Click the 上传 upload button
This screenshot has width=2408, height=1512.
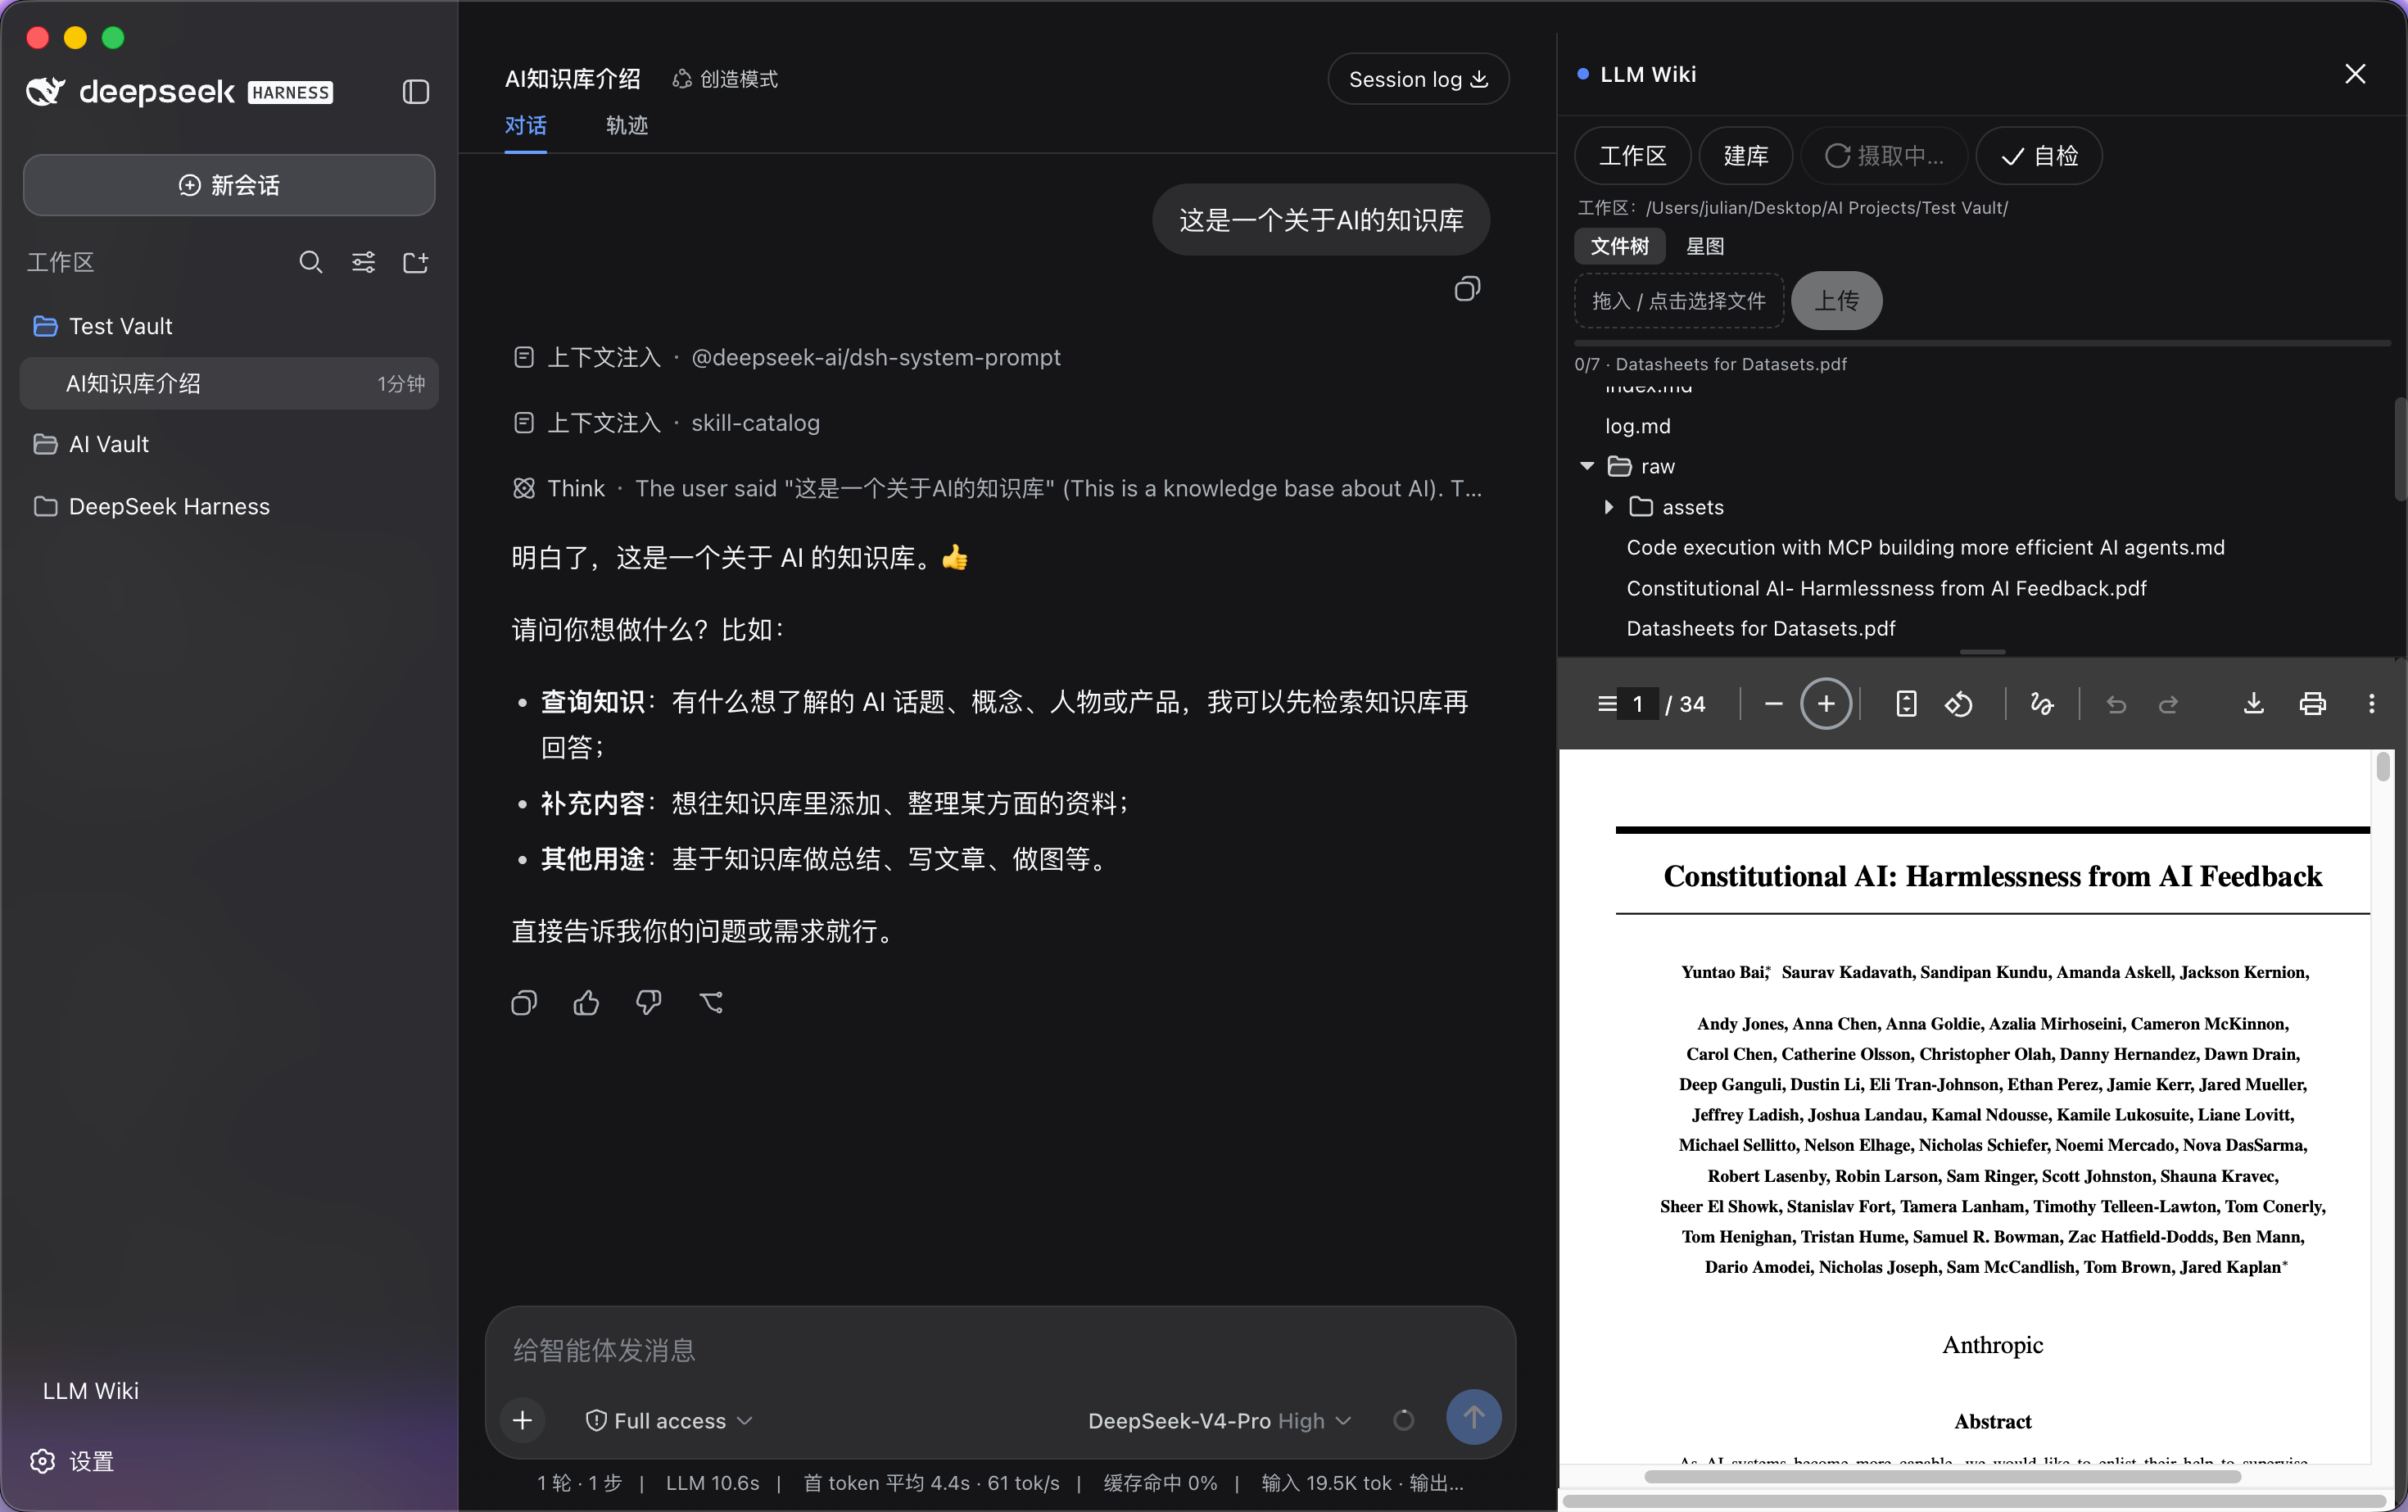(1836, 300)
